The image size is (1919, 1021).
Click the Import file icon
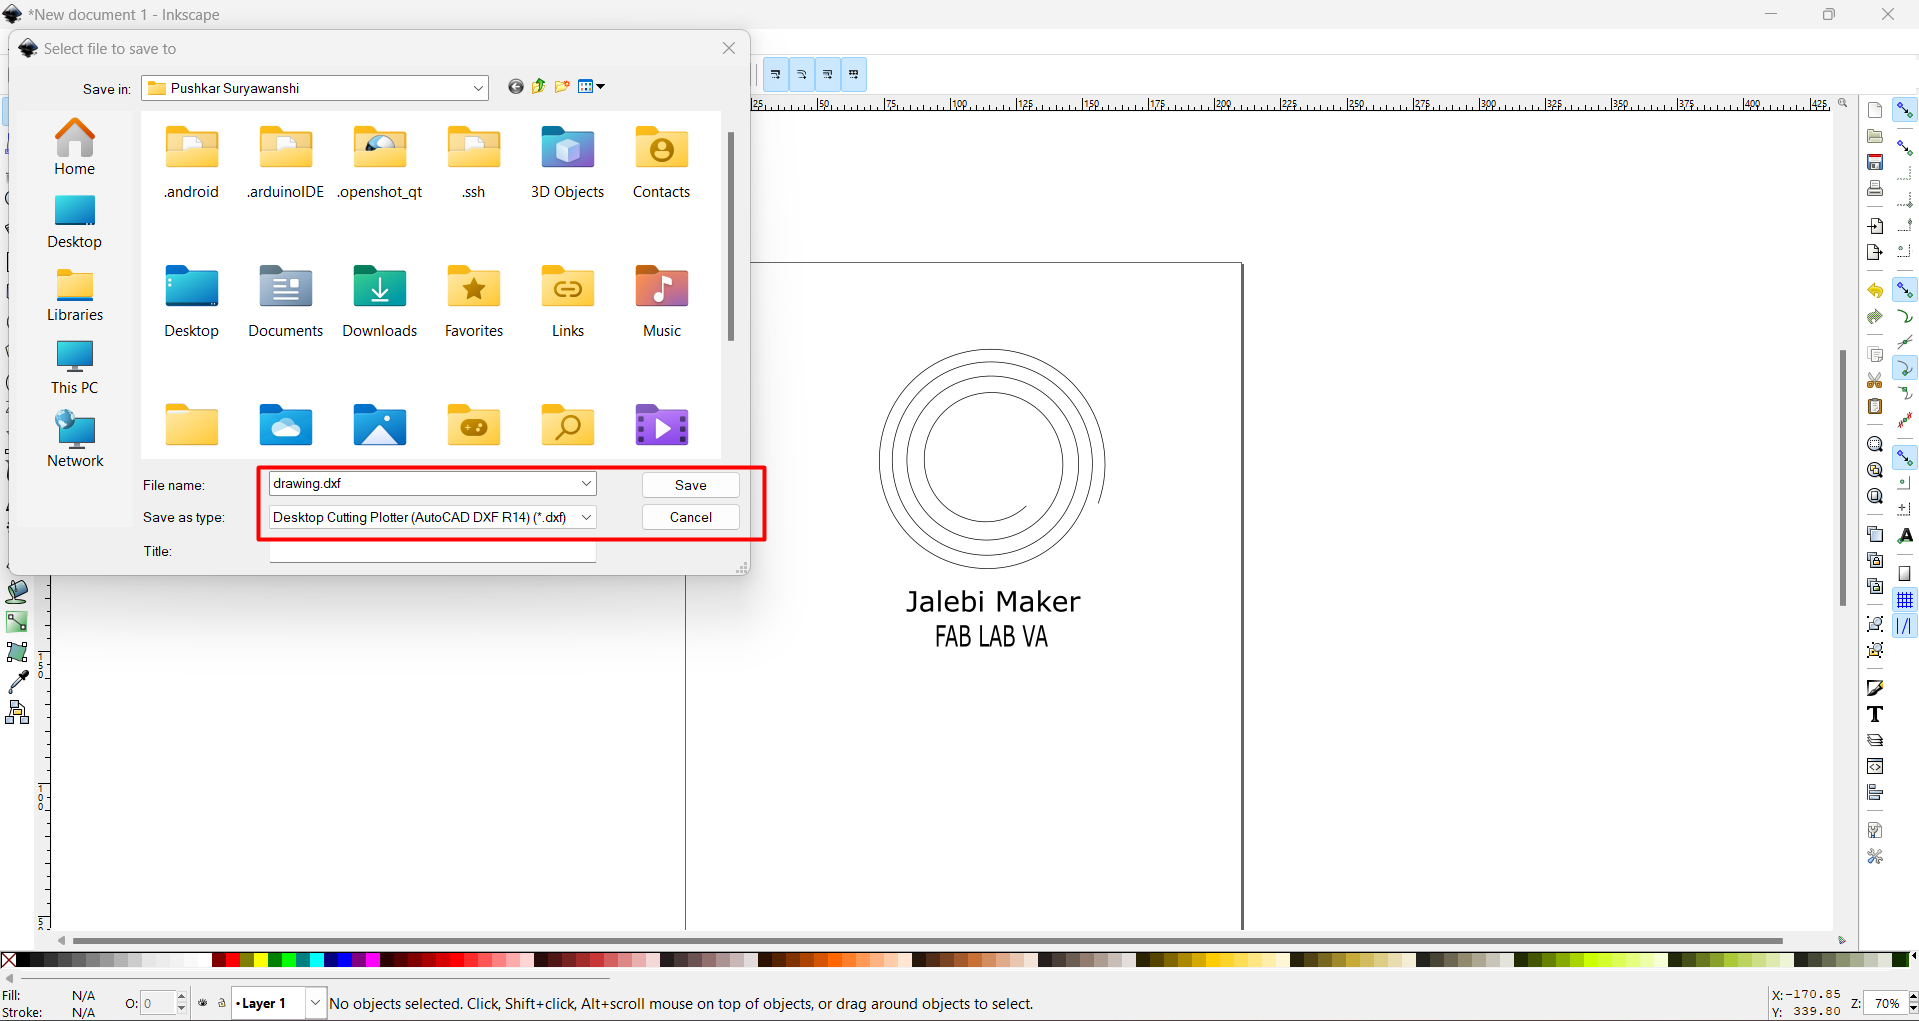pyautogui.click(x=1875, y=226)
